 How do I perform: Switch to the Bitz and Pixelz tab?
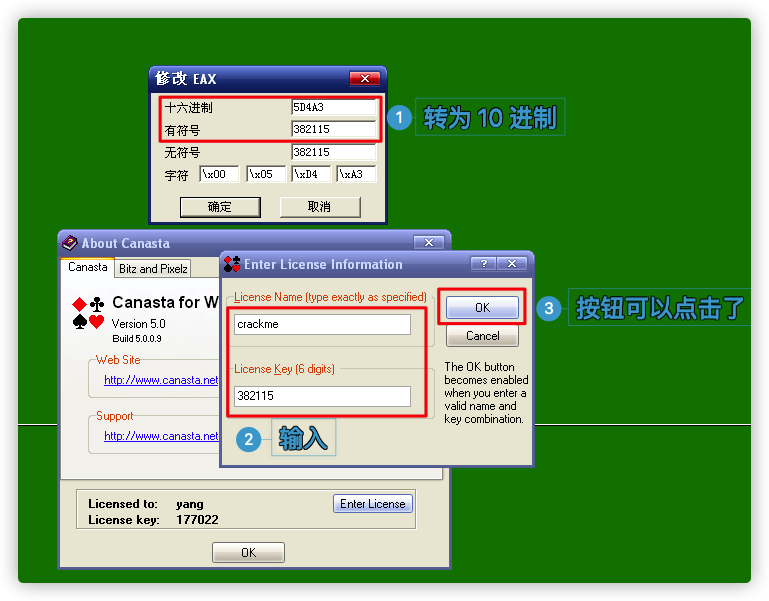[154, 269]
